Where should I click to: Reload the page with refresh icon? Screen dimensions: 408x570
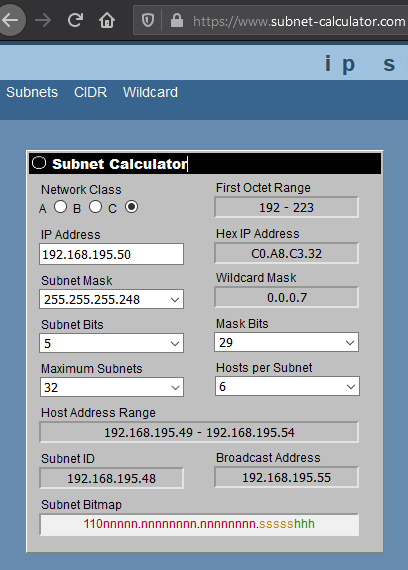pos(75,20)
